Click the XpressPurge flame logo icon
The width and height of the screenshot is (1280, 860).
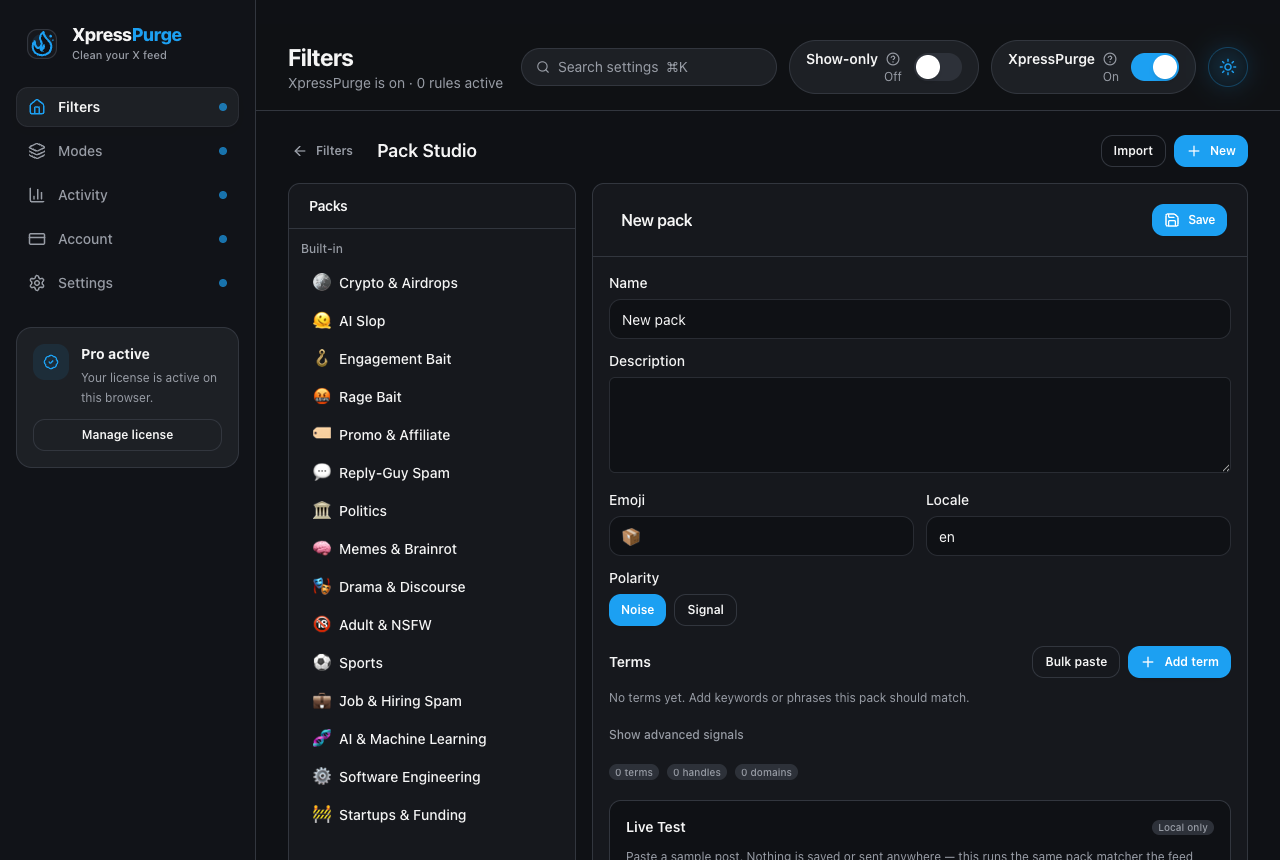(42, 44)
